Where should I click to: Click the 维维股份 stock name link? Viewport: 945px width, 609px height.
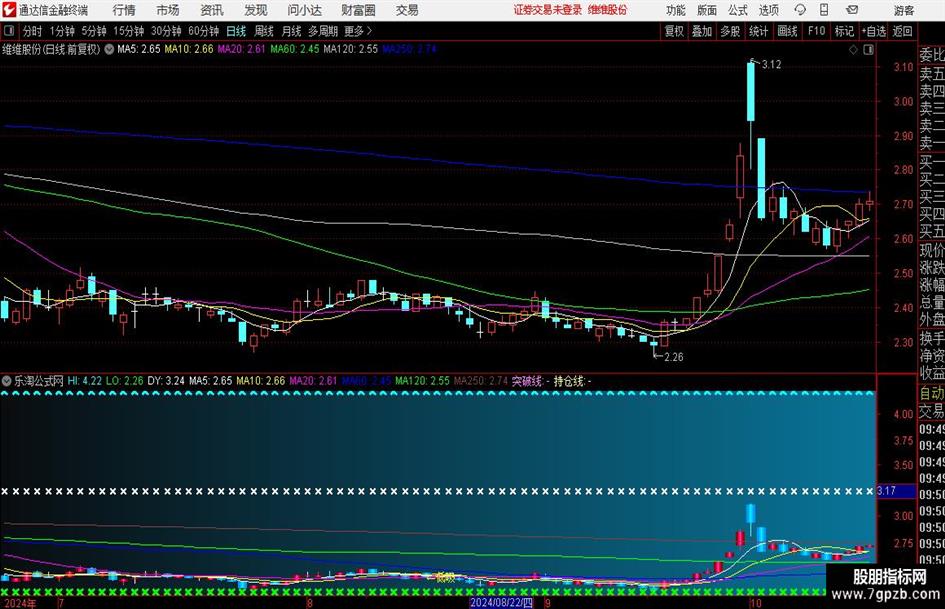[608, 10]
